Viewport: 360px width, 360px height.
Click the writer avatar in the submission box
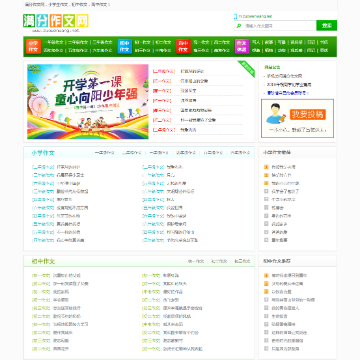coord(276,114)
